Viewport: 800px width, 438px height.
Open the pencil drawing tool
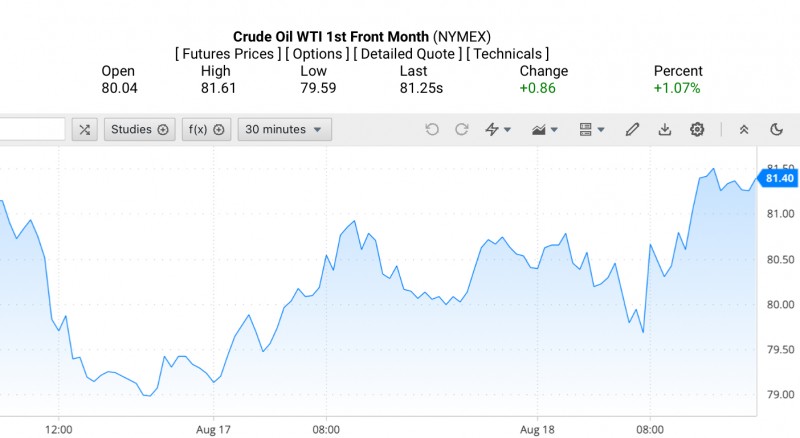pos(632,129)
